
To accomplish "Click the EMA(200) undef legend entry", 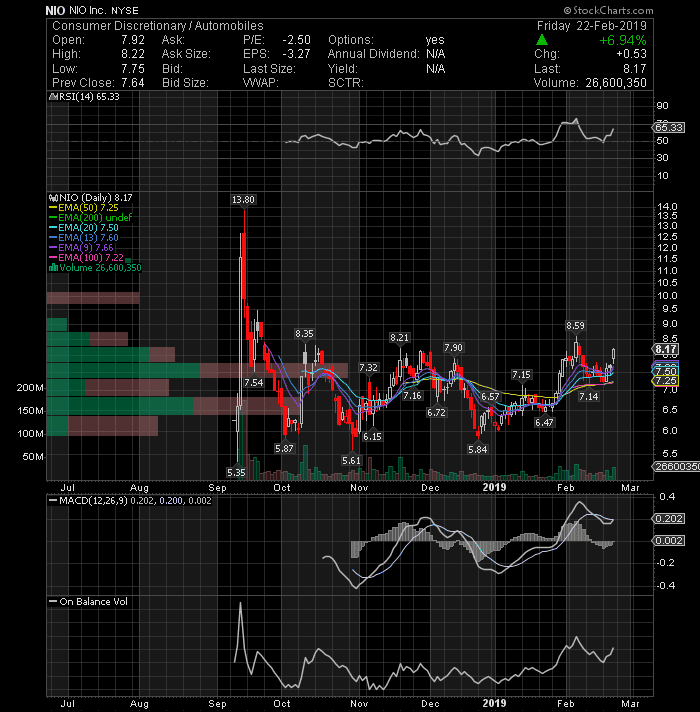I will click(95, 218).
